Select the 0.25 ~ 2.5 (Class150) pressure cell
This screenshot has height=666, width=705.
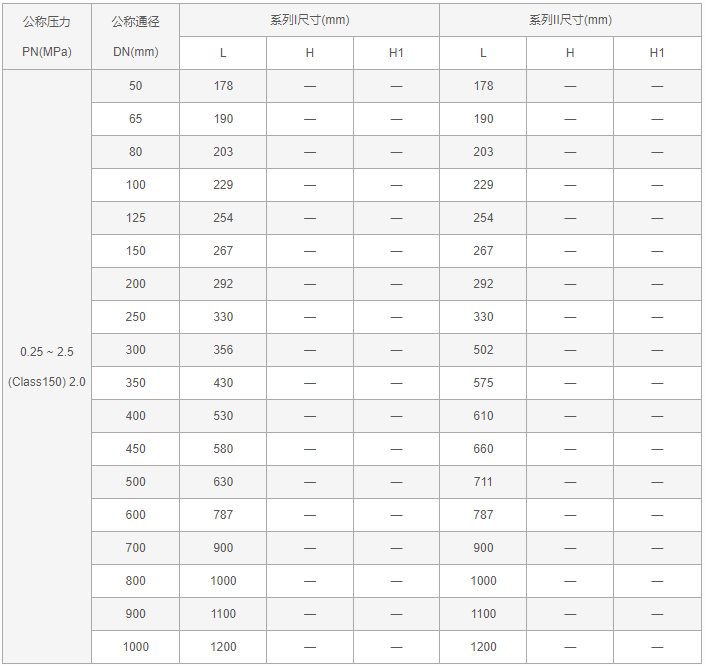coord(47,366)
